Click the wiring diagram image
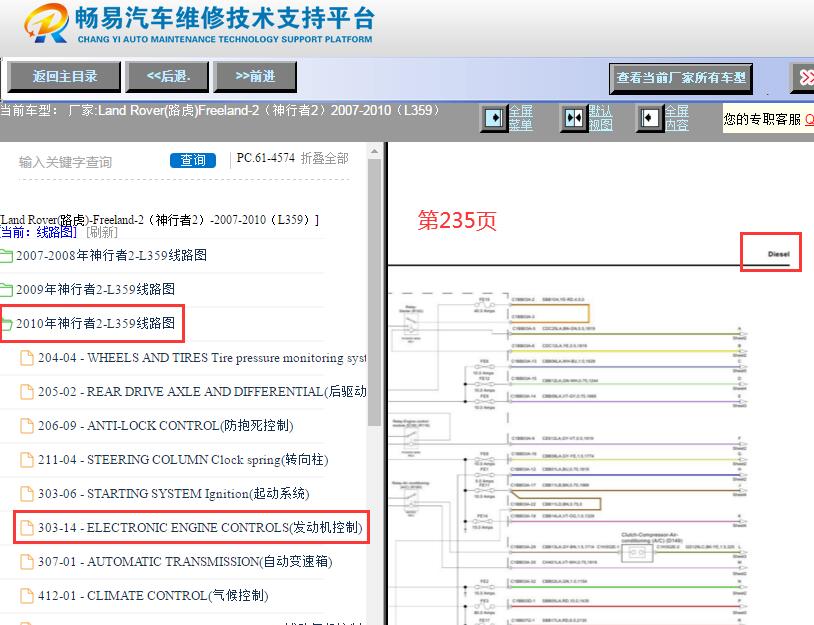 568,459
